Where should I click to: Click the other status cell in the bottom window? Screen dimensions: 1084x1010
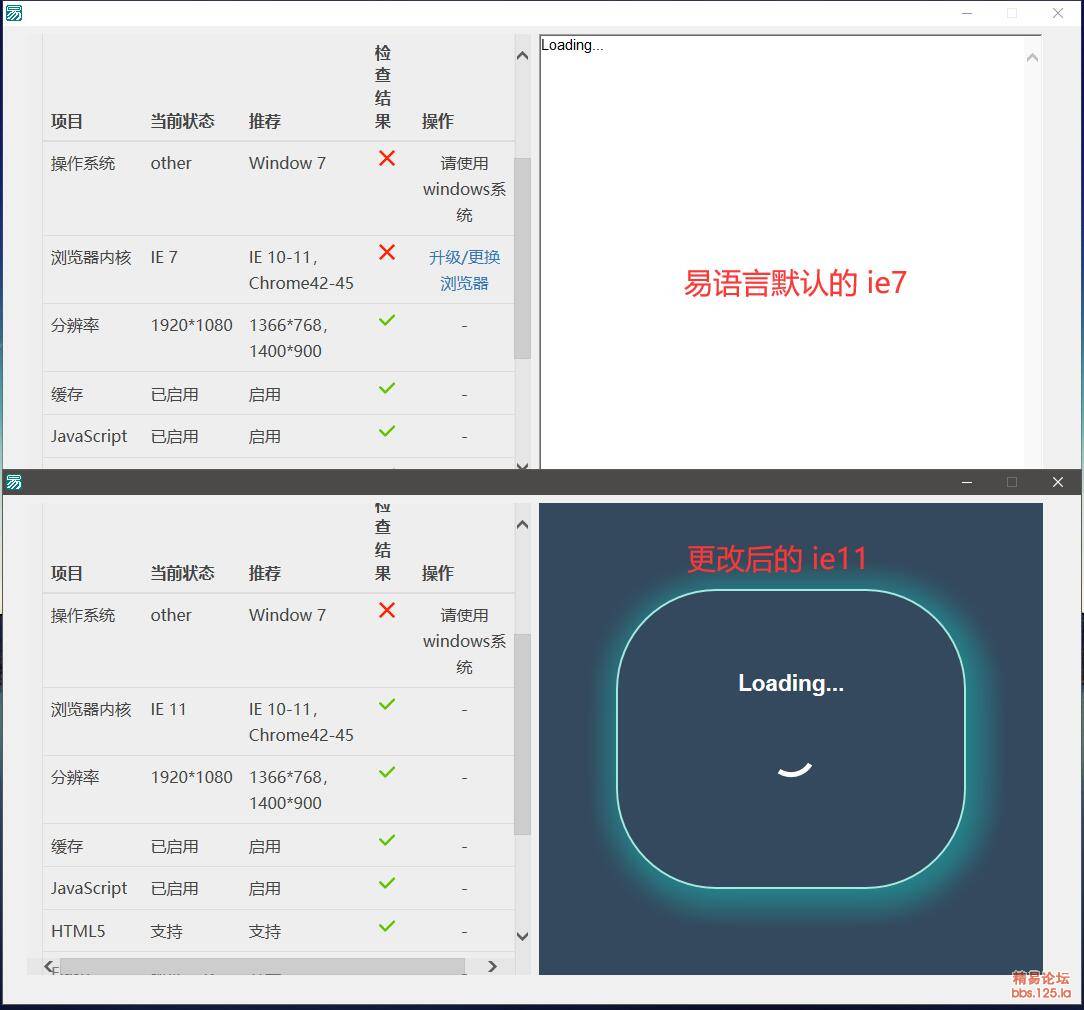point(171,615)
